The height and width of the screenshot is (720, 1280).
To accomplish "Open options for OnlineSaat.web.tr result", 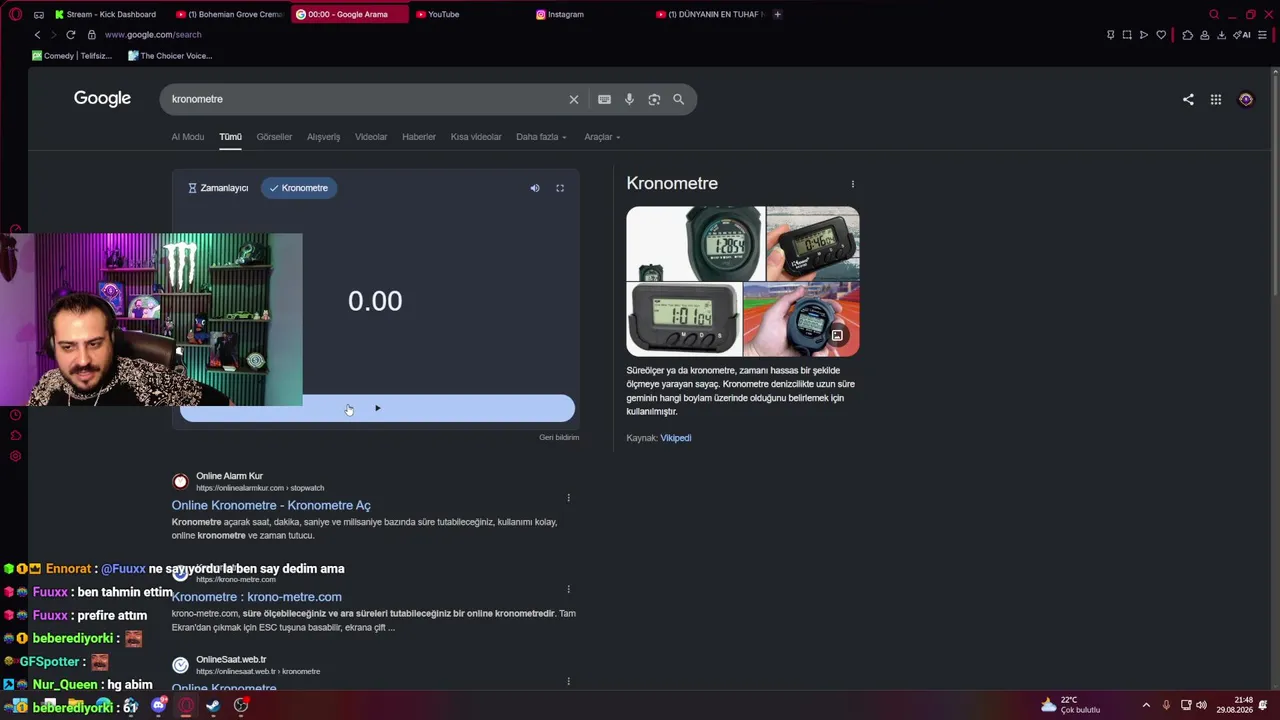I will tap(569, 682).
